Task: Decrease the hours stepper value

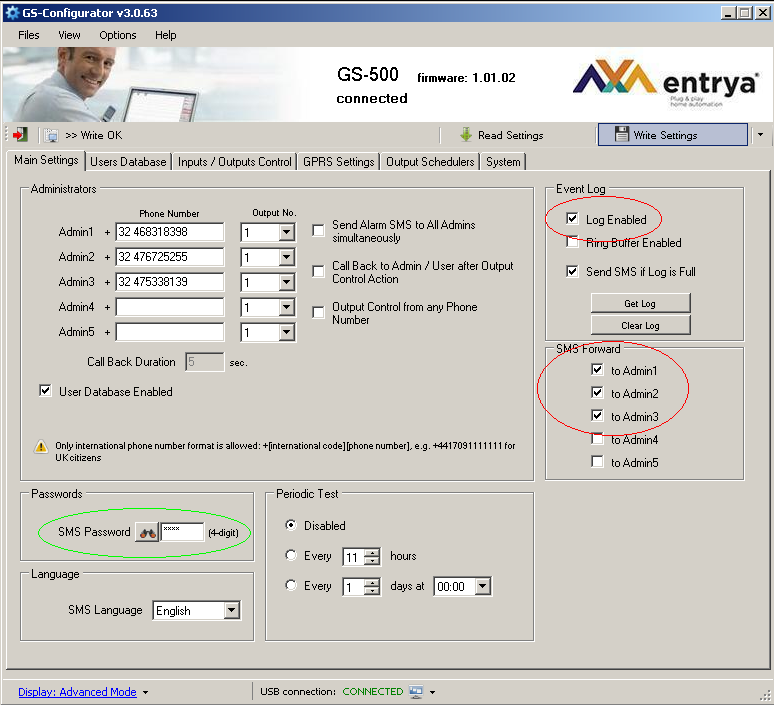Action: click(372, 561)
